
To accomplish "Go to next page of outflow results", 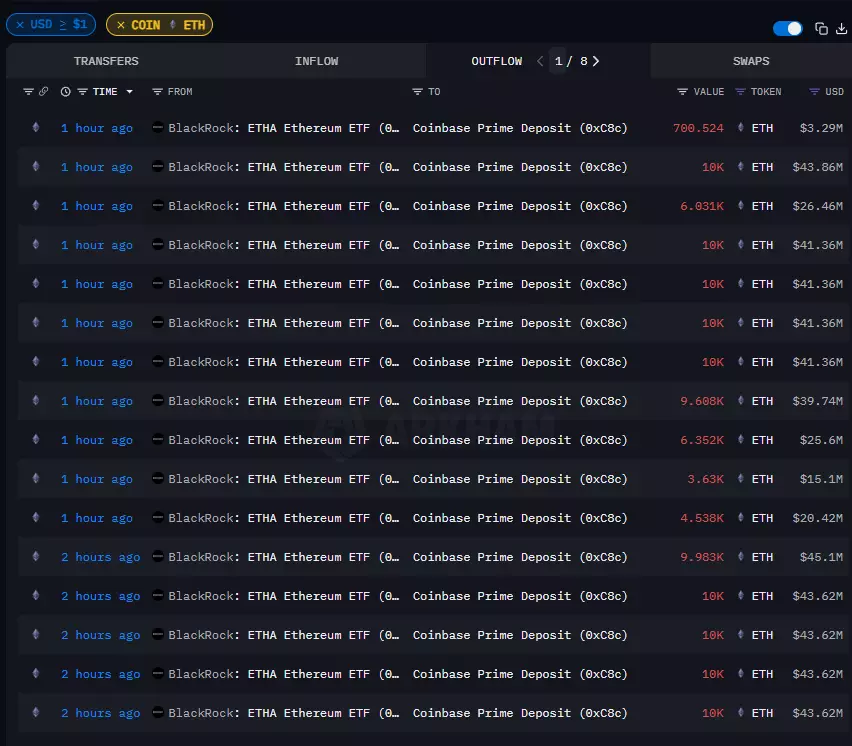I will coord(596,61).
